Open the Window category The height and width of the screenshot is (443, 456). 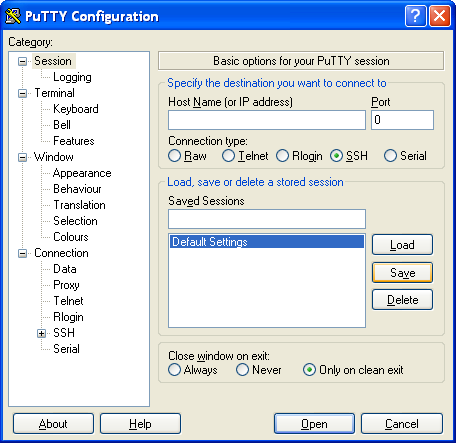[x=54, y=157]
